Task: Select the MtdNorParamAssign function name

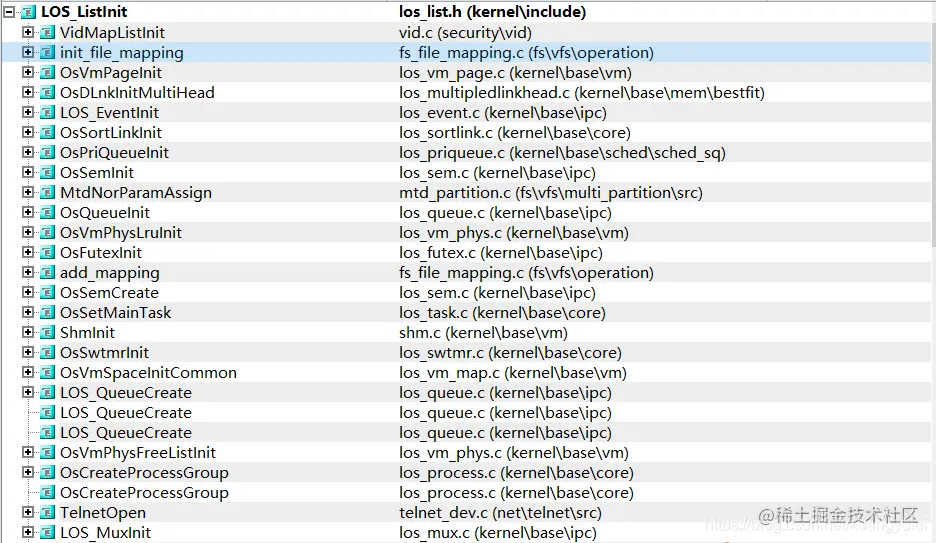Action: click(x=136, y=193)
